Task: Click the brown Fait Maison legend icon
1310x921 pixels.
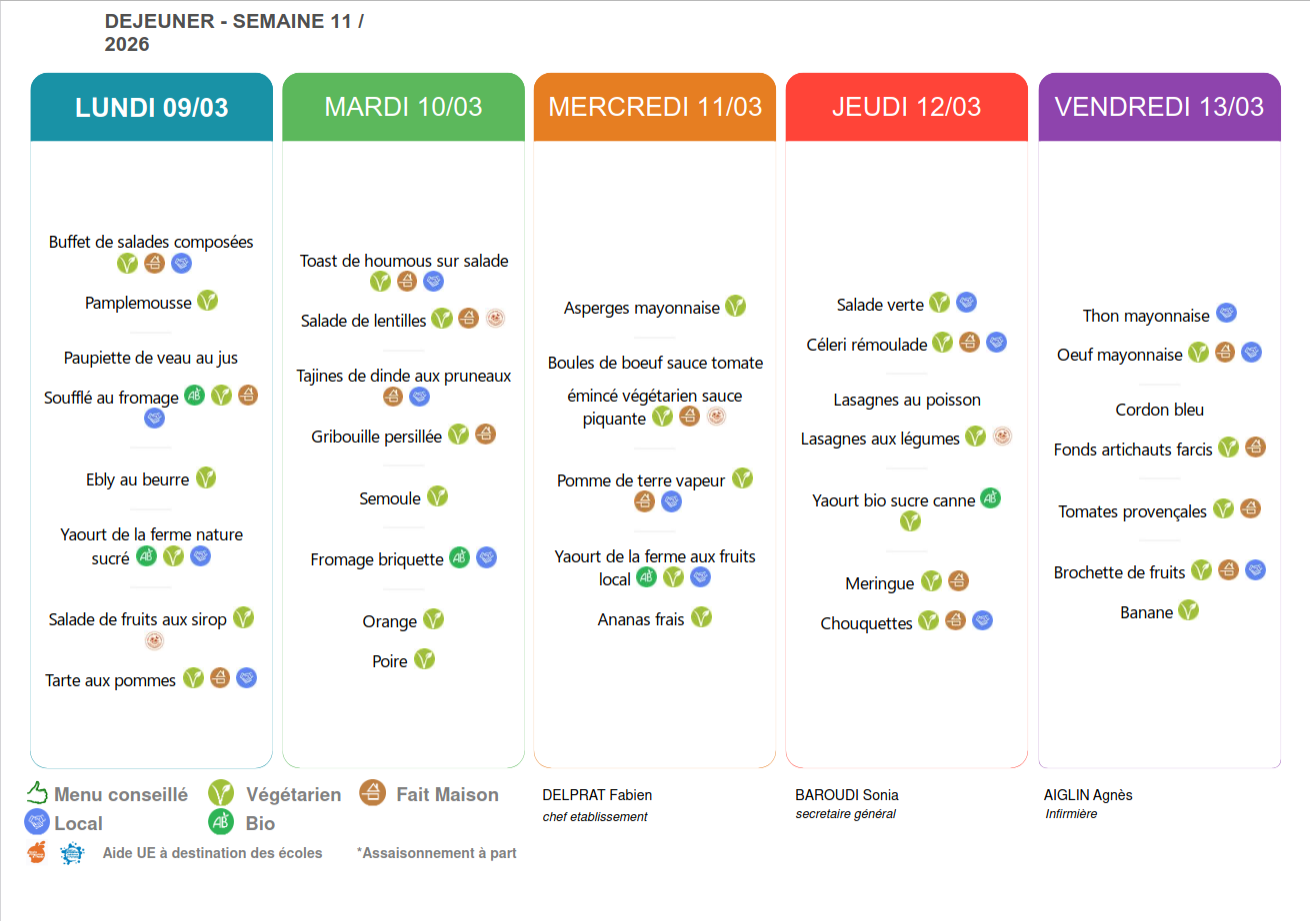Action: [372, 793]
